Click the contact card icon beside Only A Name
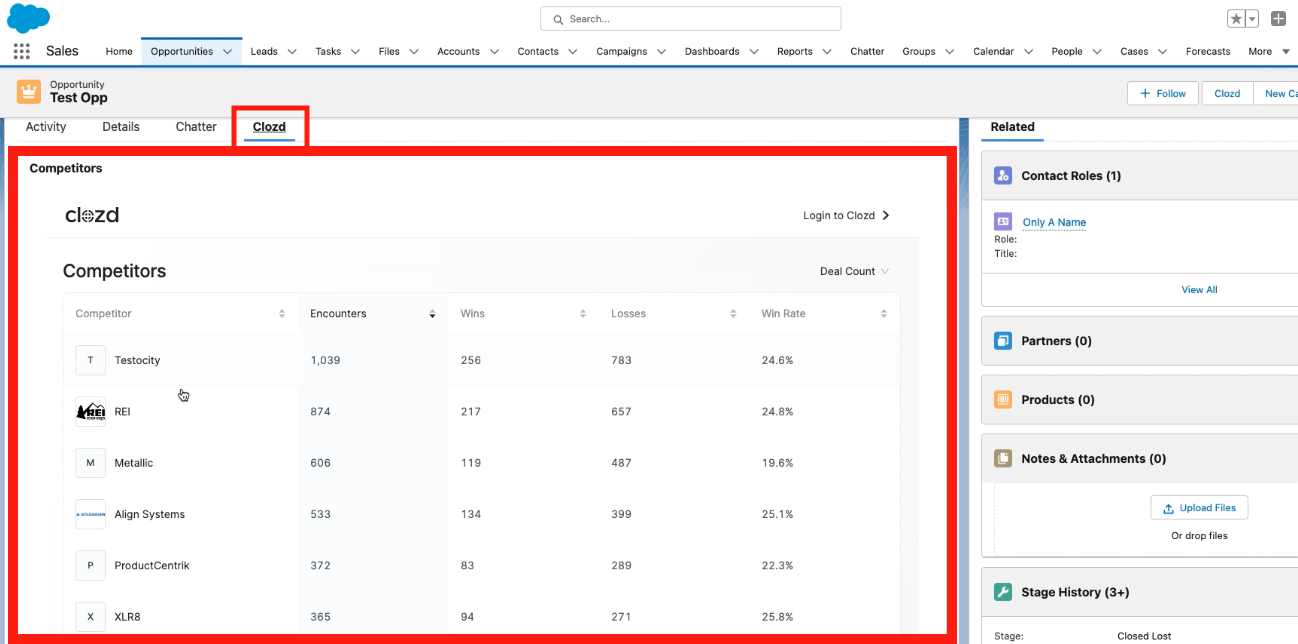 pos(1003,222)
